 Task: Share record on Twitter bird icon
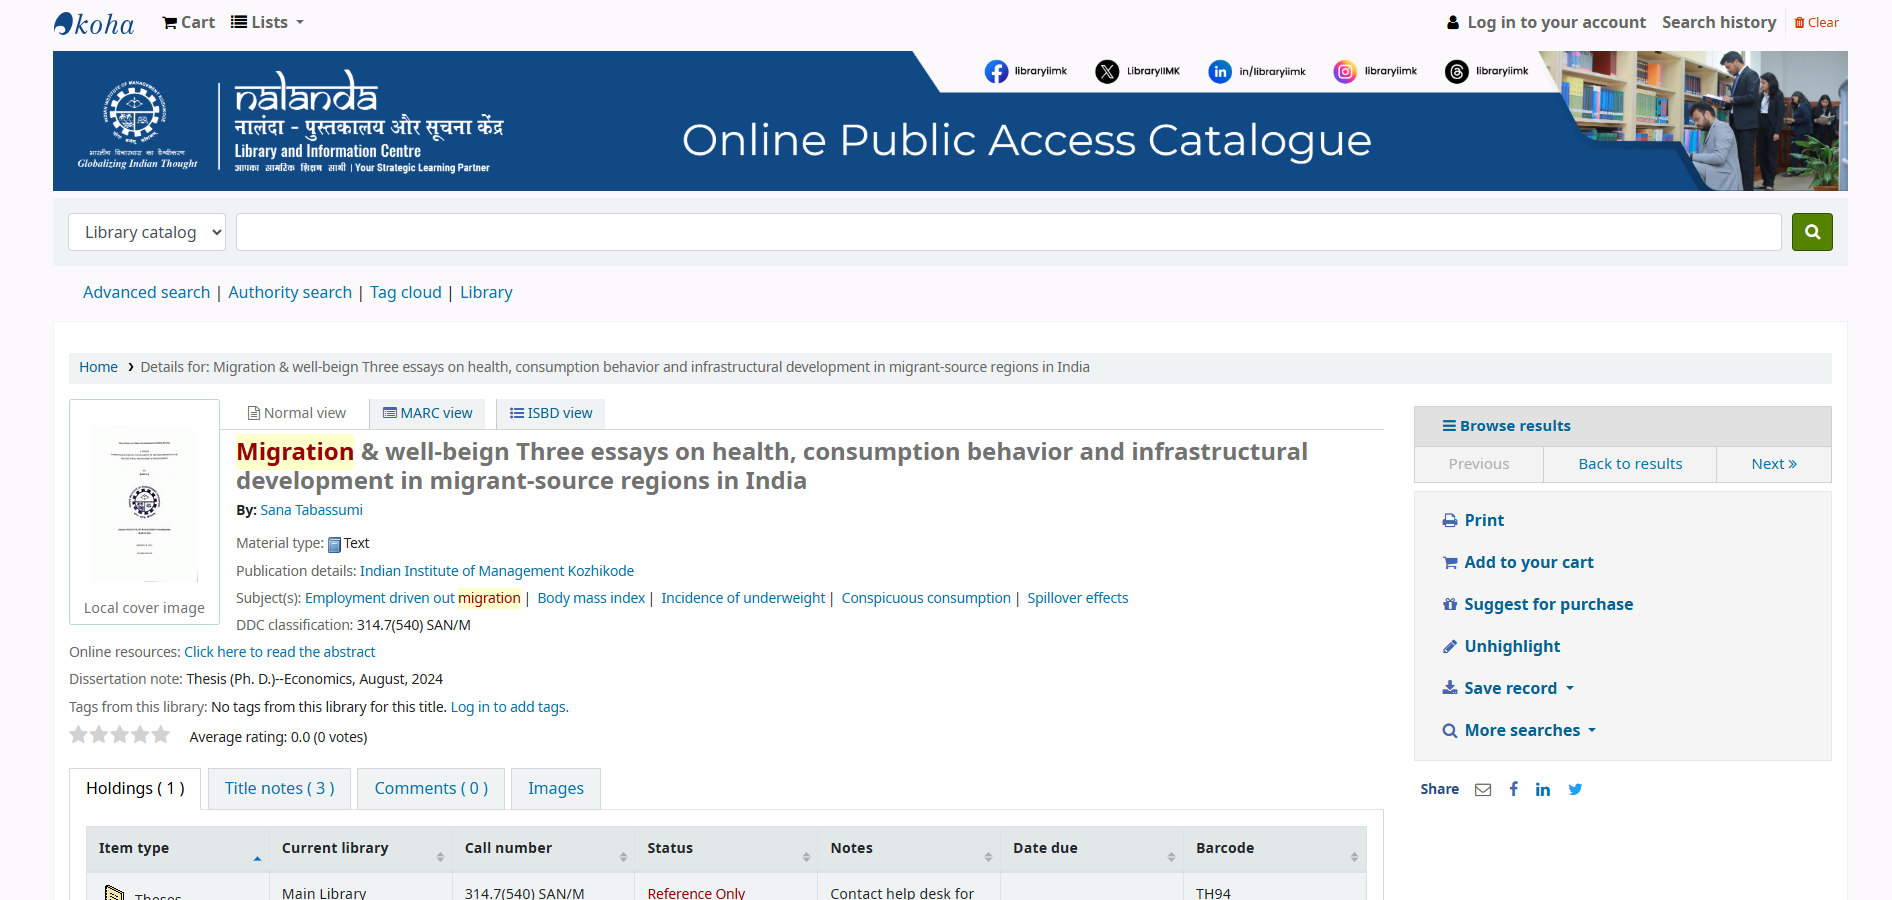1575,790
